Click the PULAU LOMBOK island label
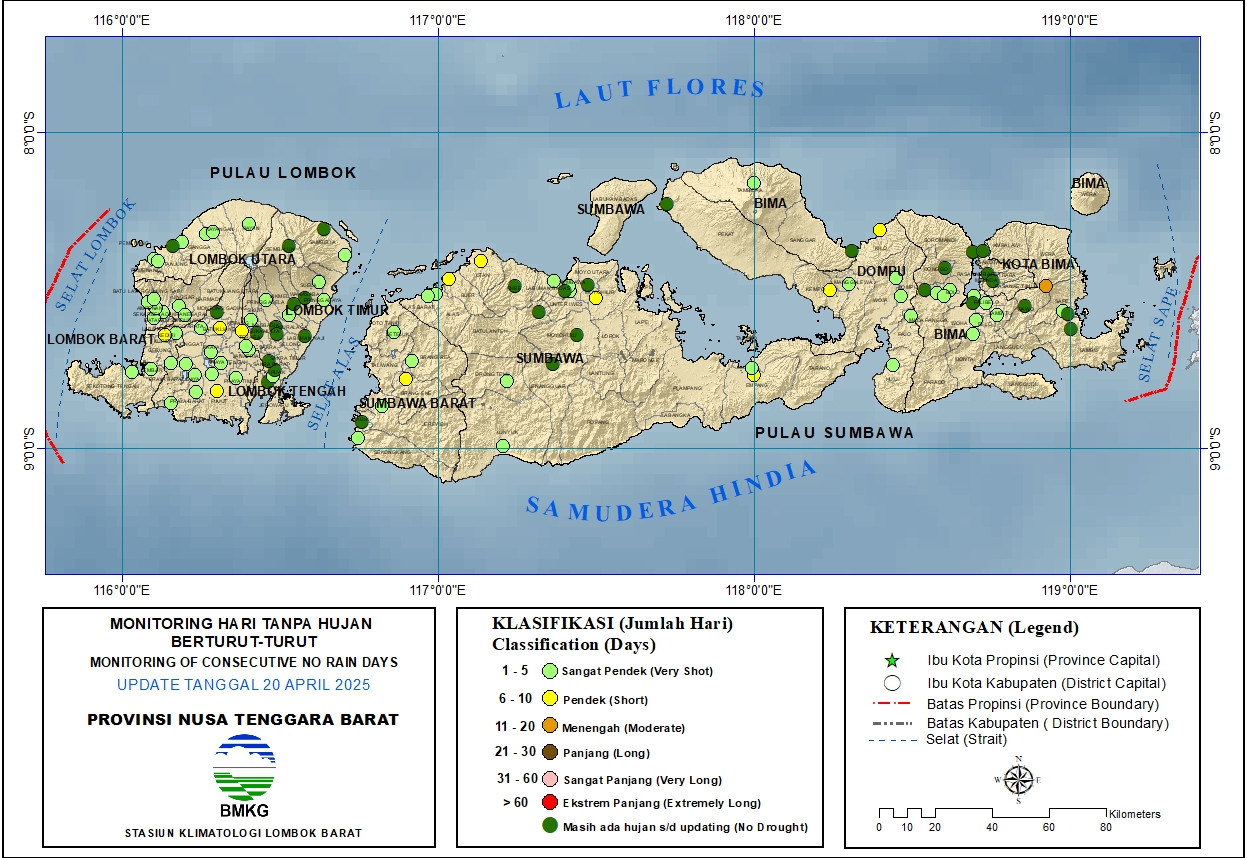The image size is (1247, 858). click(x=283, y=173)
